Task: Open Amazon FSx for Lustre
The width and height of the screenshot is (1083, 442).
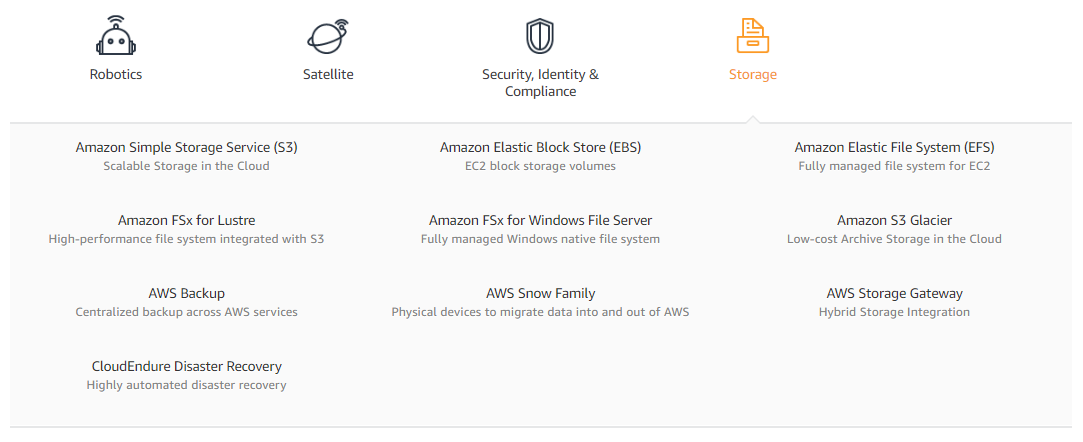Action: [x=186, y=220]
